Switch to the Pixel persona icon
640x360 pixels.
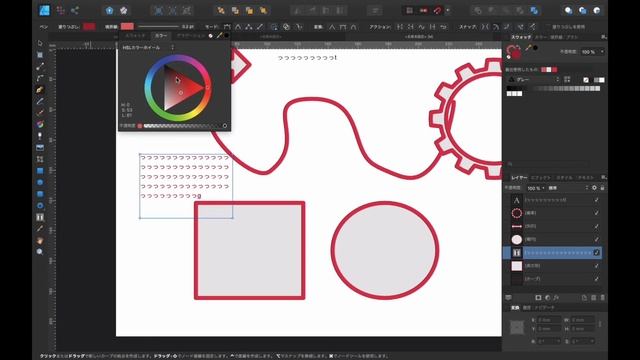[x=60, y=11]
